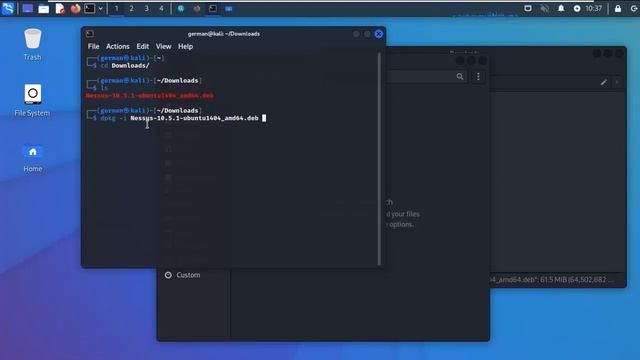
Task: Open the display settings tray icon
Action: (528, 8)
